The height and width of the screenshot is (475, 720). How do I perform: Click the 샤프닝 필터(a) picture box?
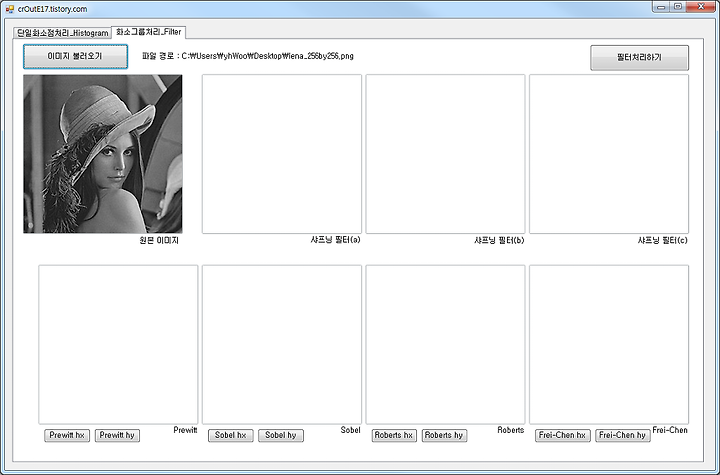(282, 154)
